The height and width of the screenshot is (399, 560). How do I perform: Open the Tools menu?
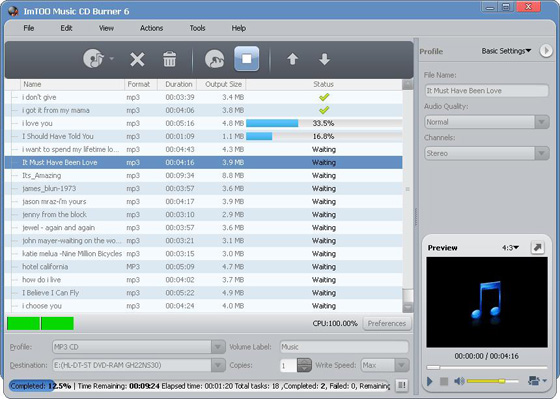coord(197,28)
